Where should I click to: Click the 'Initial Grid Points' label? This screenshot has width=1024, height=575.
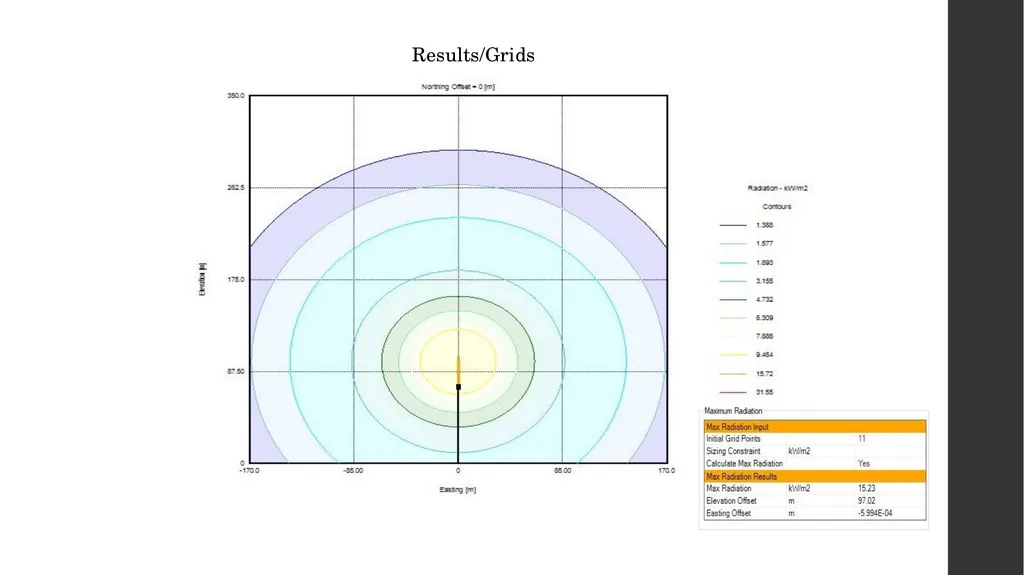[733, 439]
